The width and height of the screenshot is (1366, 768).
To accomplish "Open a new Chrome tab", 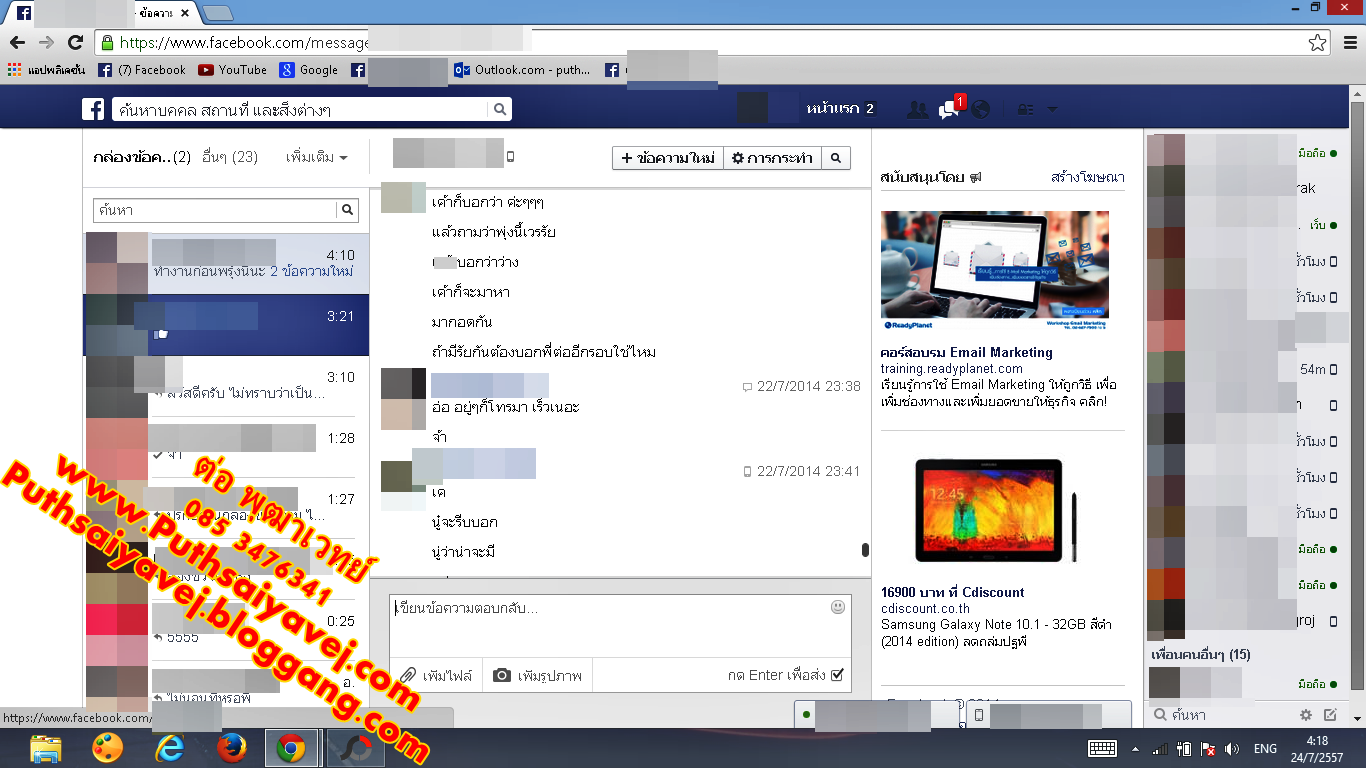I will pos(217,13).
